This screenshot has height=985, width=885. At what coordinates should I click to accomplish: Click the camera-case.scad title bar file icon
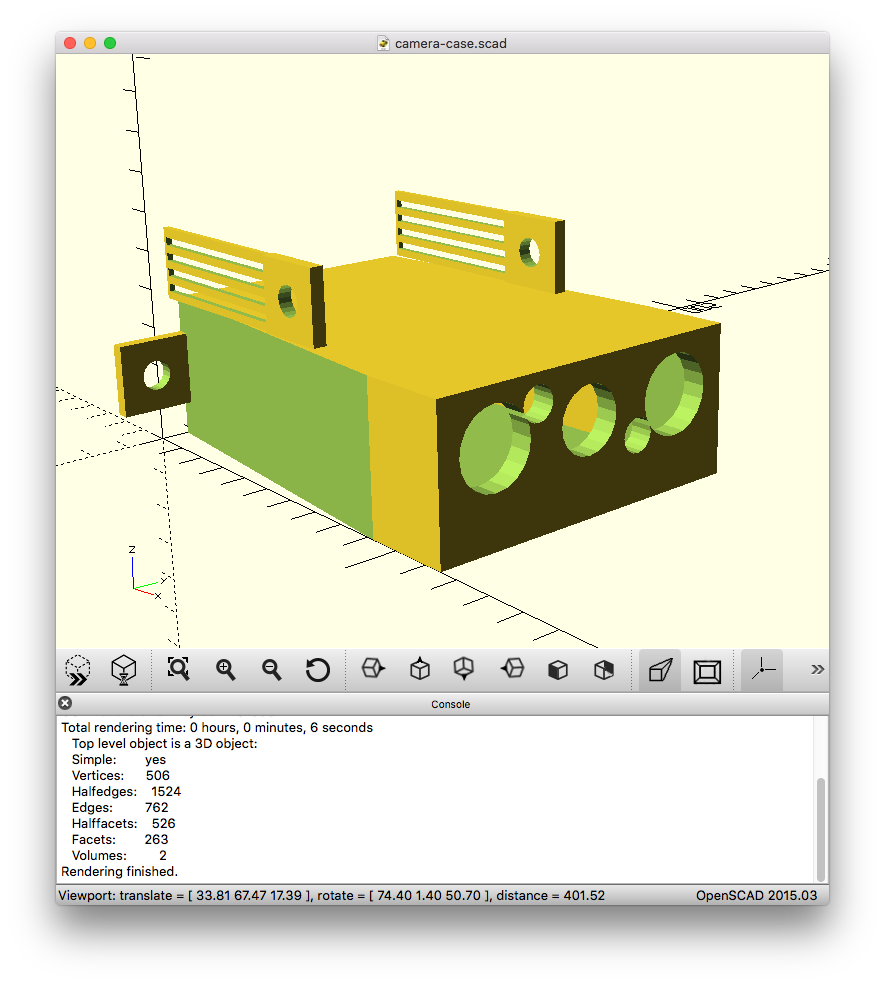pos(383,43)
